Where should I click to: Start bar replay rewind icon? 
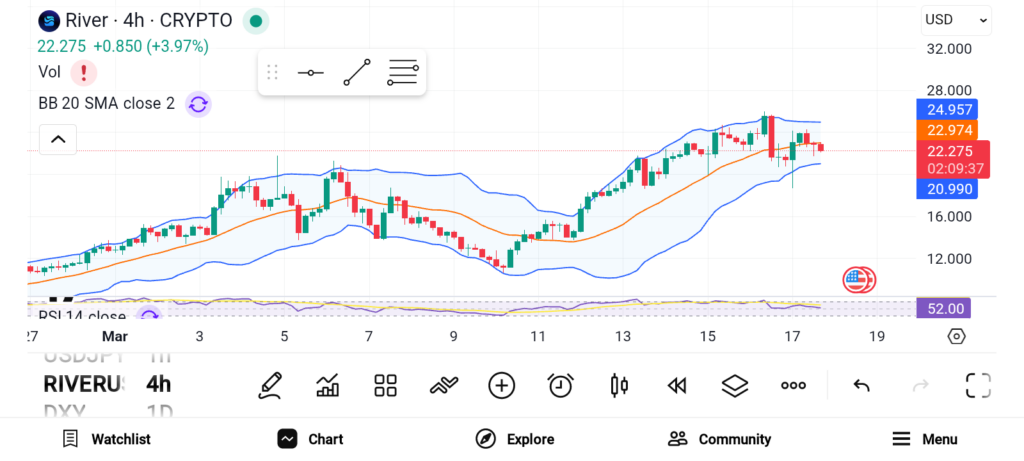click(x=677, y=385)
